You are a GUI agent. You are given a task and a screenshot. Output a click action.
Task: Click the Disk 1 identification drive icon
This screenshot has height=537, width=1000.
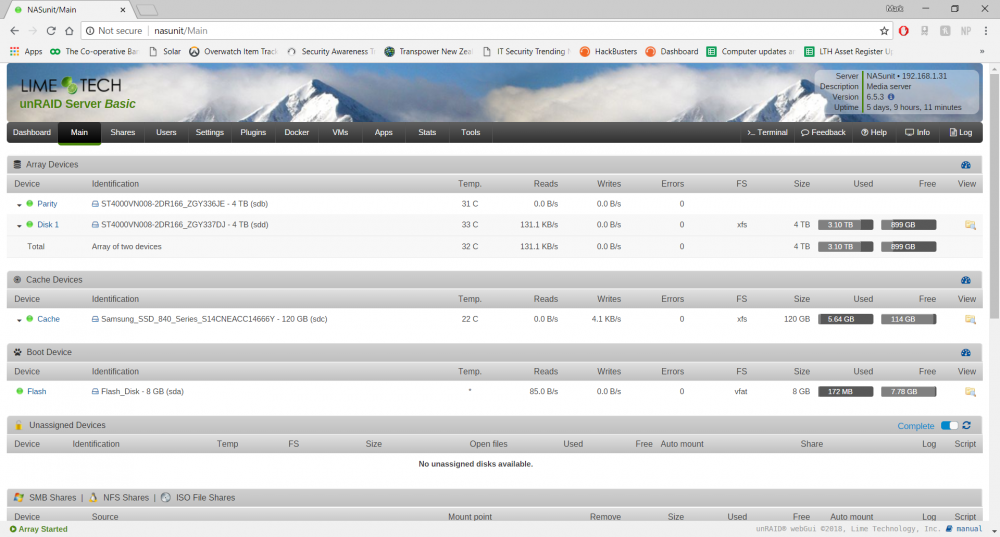95,224
